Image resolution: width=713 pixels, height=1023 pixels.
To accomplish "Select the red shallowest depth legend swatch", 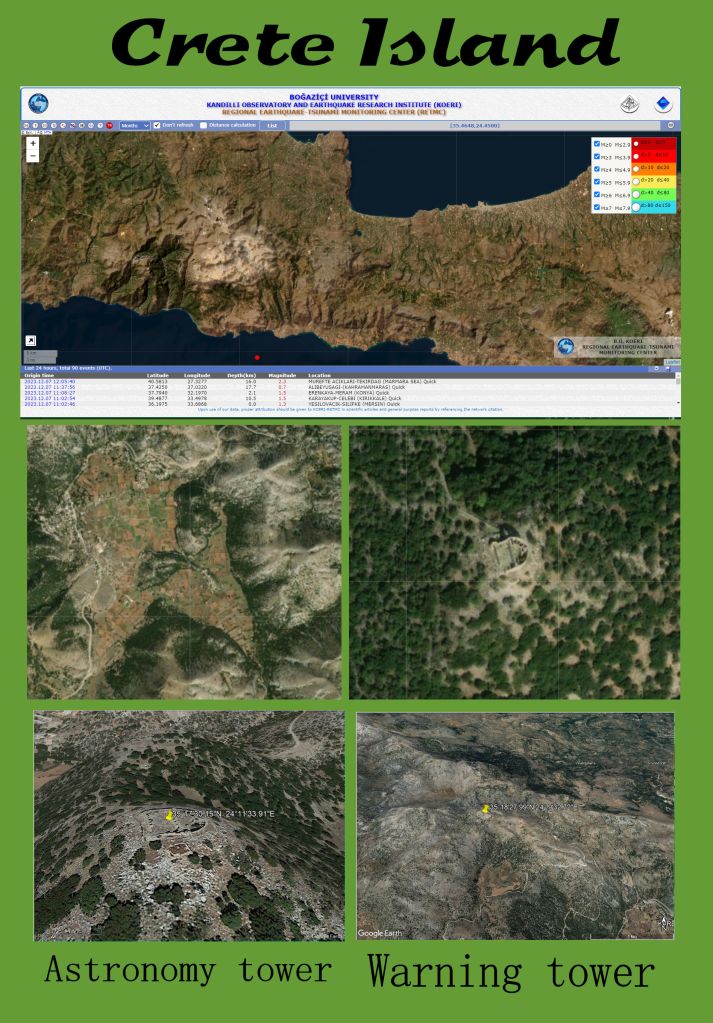I will tap(655, 143).
